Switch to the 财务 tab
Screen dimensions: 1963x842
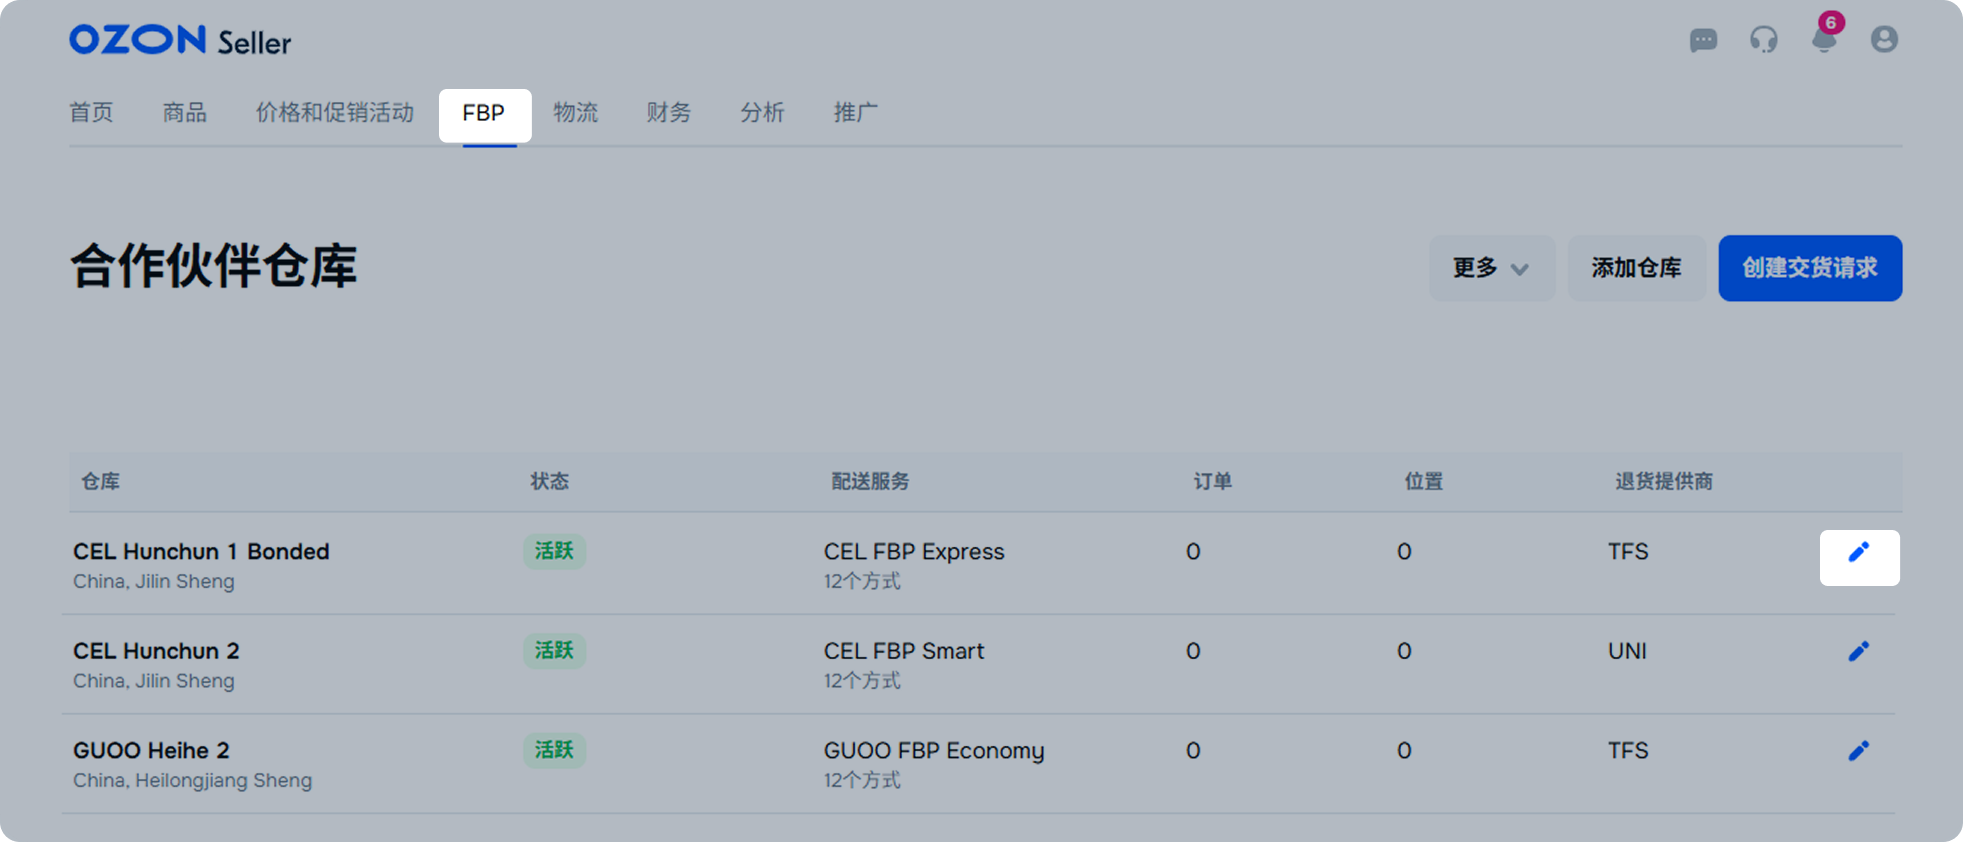669,113
